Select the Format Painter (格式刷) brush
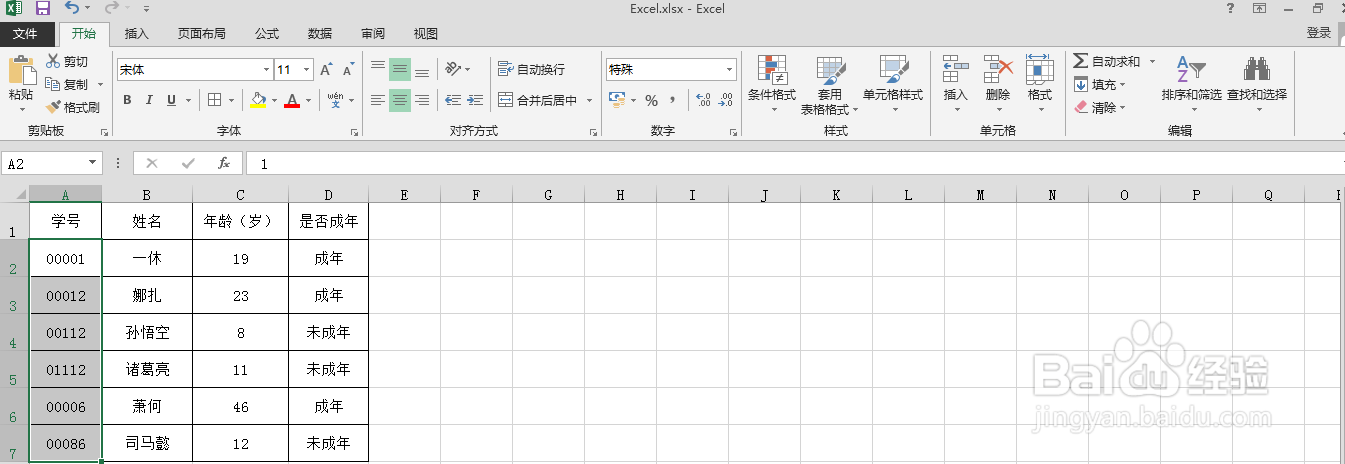This screenshot has width=1345, height=464. [x=53, y=107]
